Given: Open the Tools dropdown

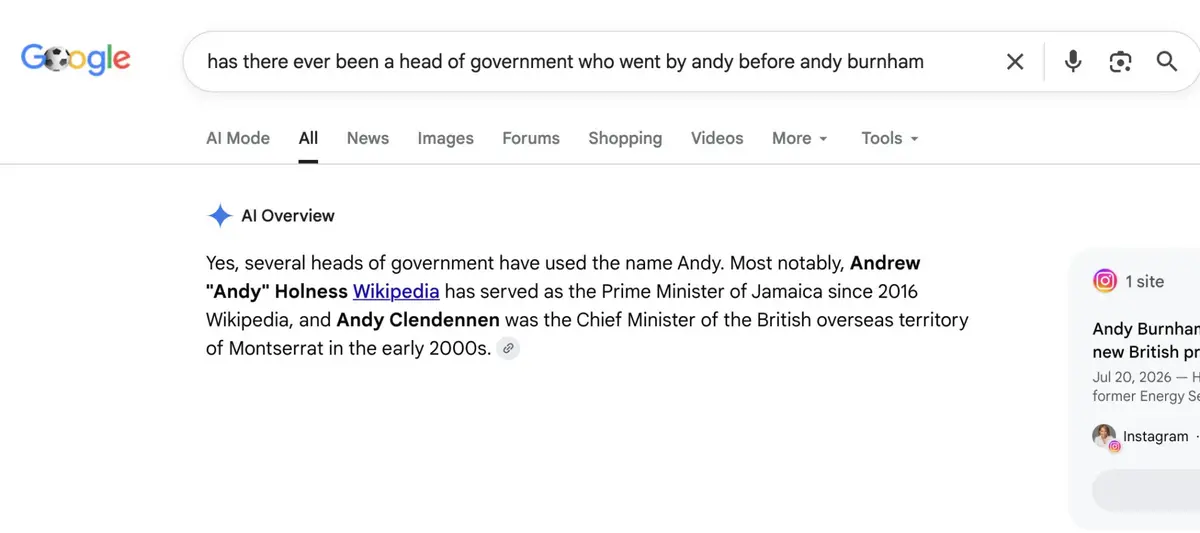Looking at the screenshot, I should click(x=890, y=138).
